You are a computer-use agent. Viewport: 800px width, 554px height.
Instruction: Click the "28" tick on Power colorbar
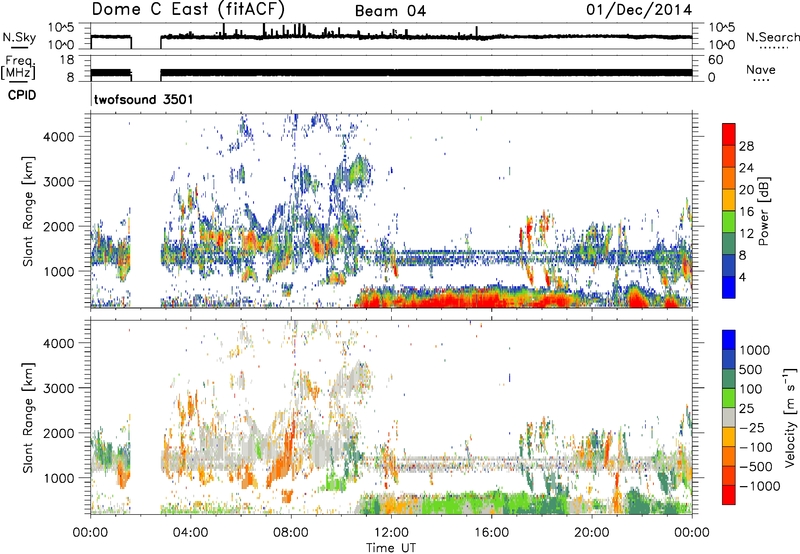coord(746,146)
